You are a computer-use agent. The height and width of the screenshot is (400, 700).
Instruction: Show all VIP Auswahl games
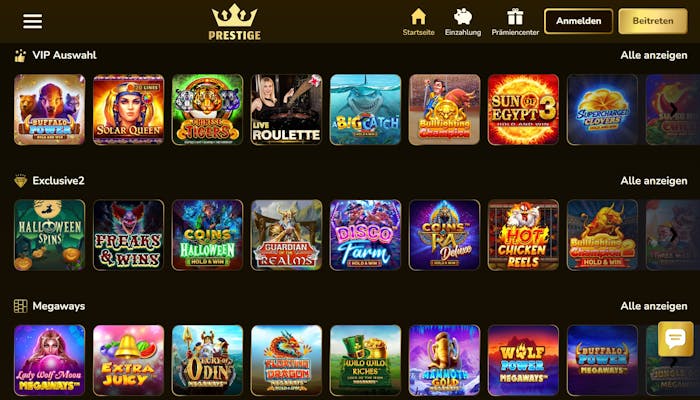coord(654,55)
